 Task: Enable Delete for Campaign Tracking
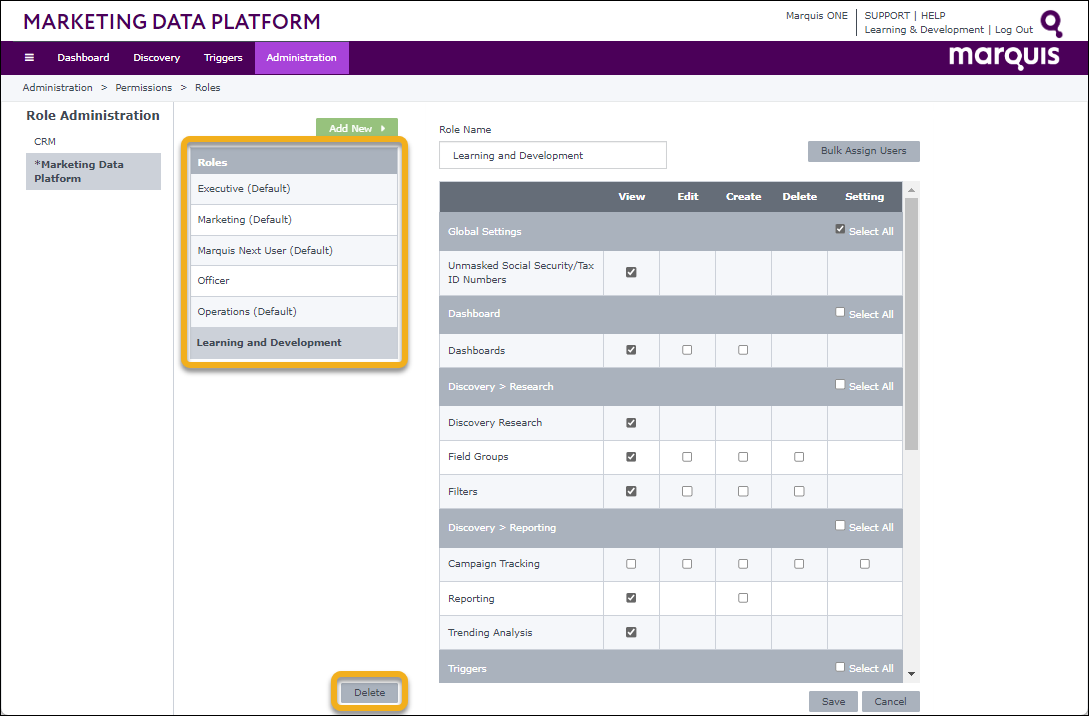[799, 564]
